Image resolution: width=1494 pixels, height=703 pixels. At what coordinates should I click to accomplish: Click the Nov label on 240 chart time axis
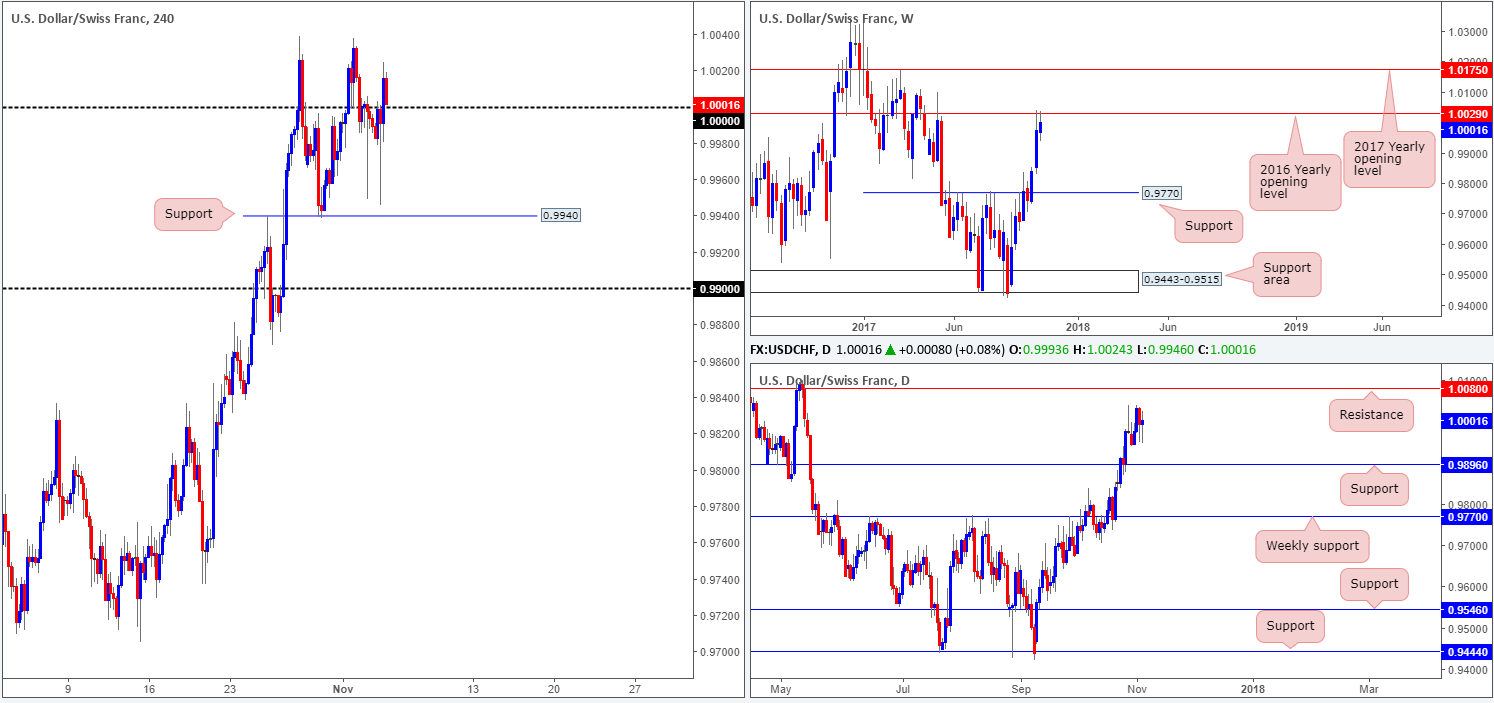point(343,689)
